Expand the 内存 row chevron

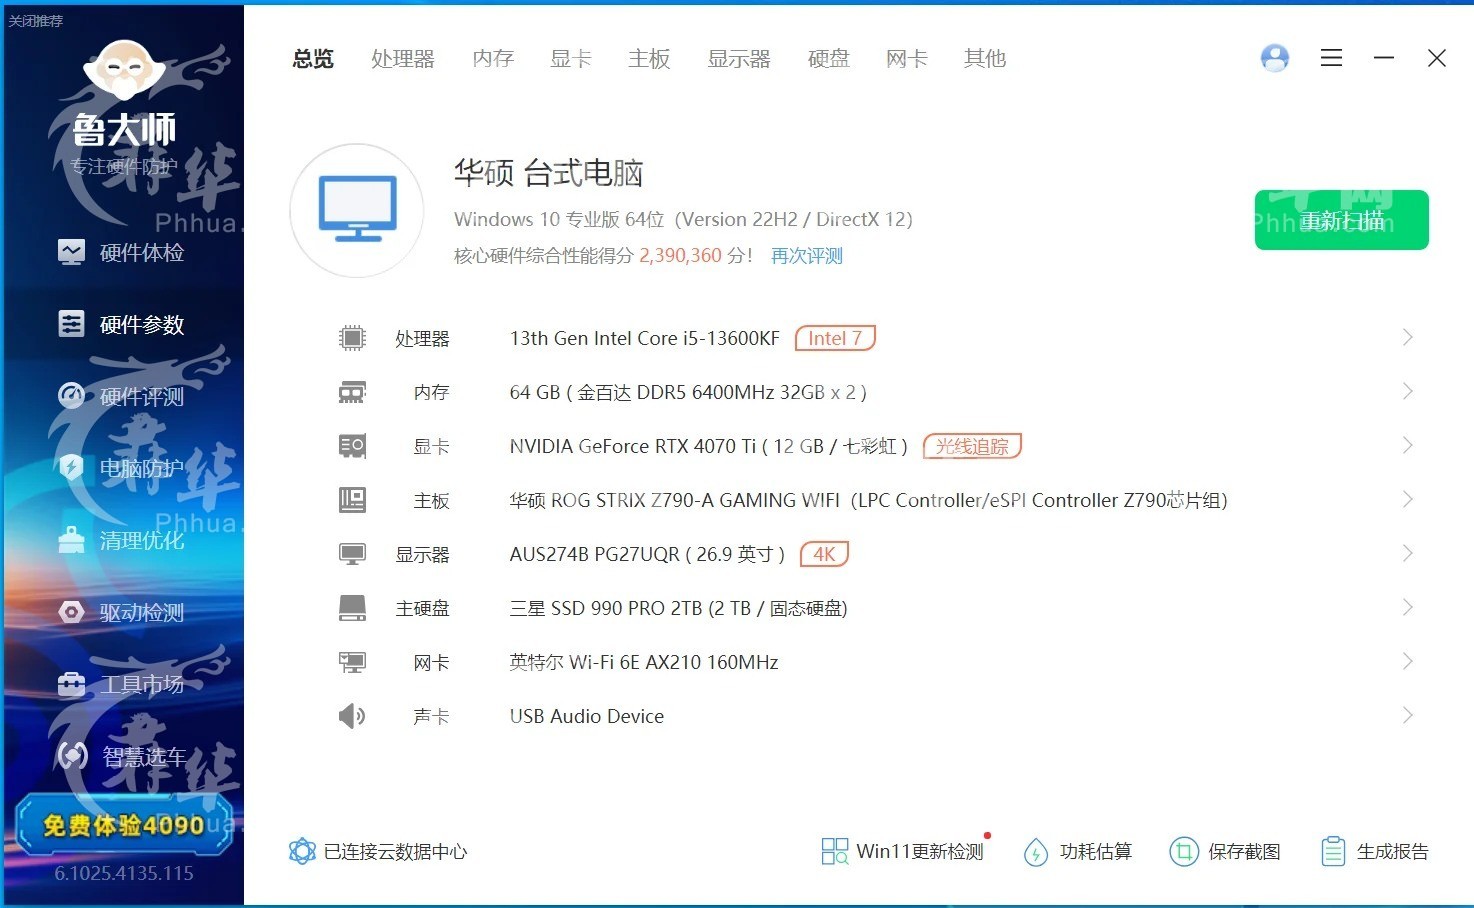point(1407,392)
